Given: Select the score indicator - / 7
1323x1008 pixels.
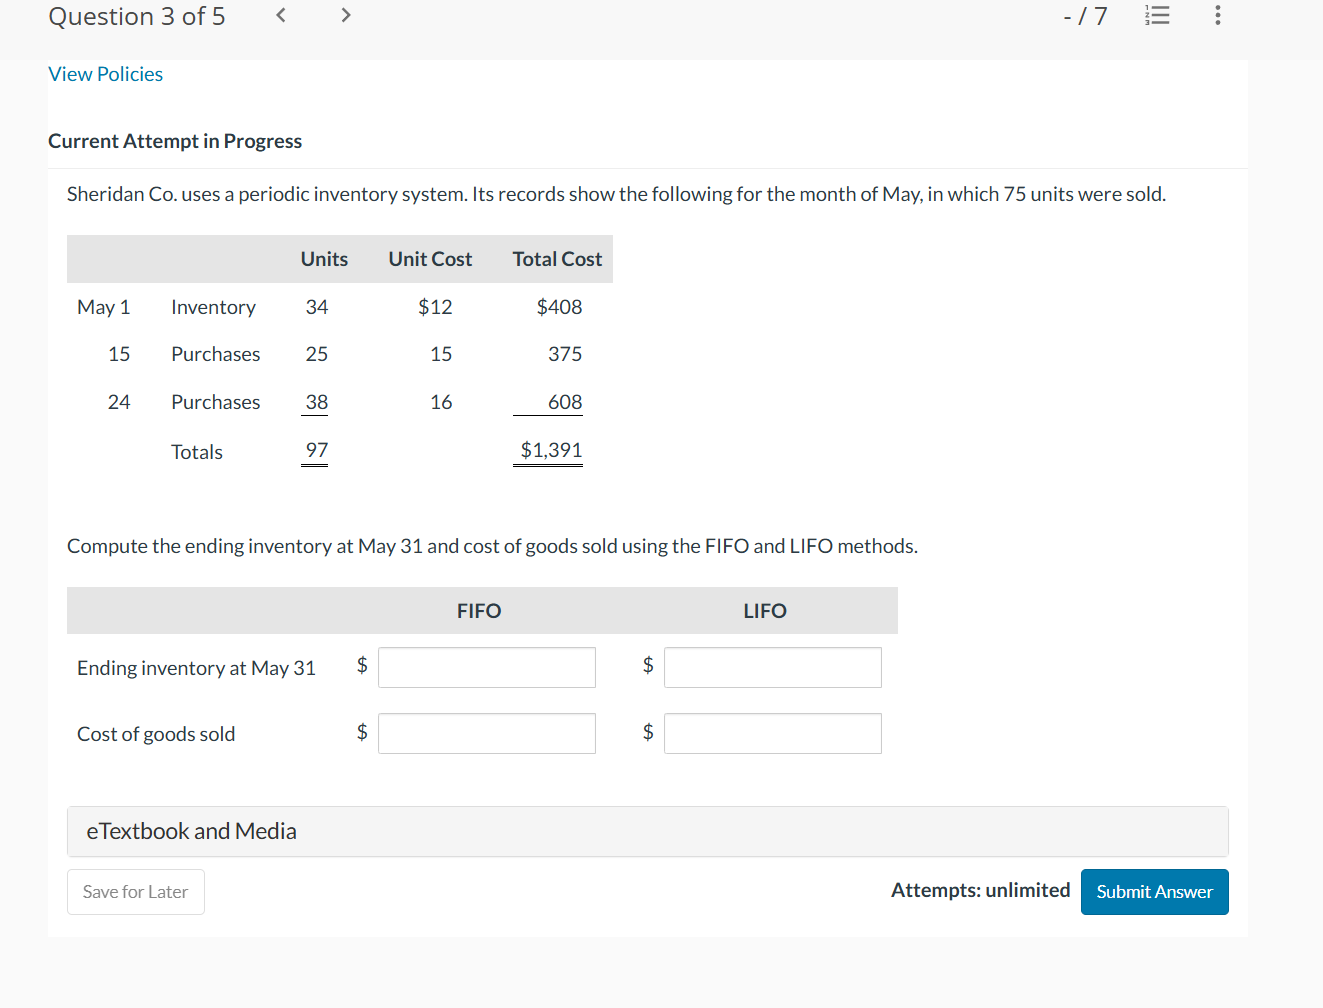Looking at the screenshot, I should 1085,16.
